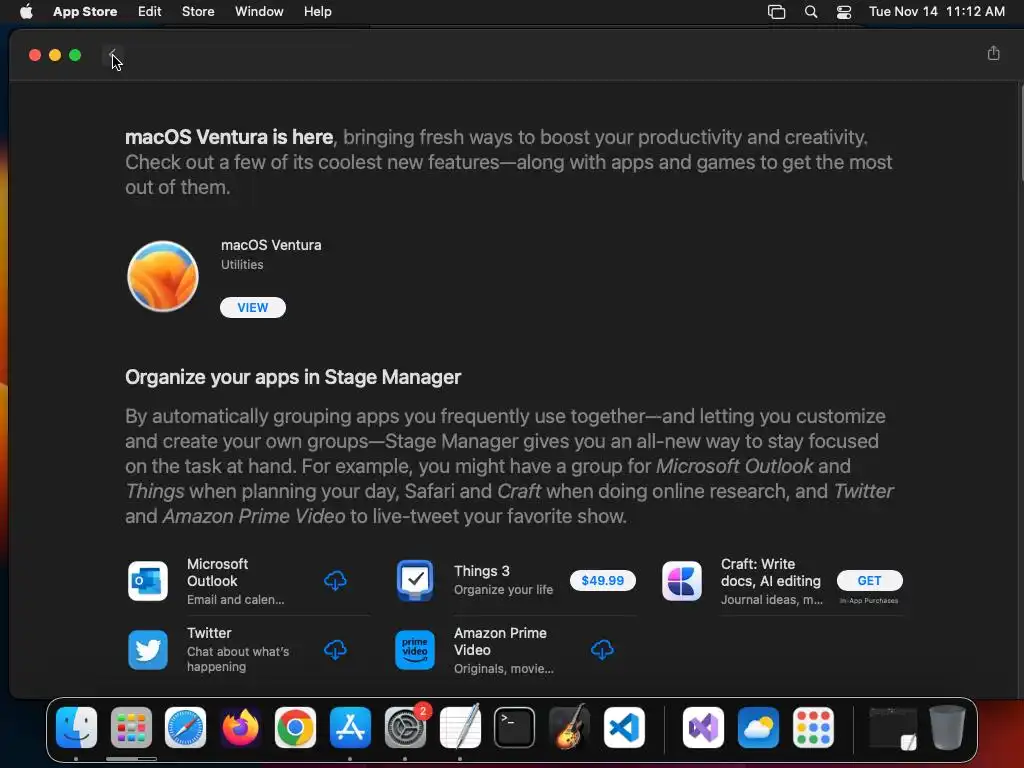Image resolution: width=1024 pixels, height=768 pixels.
Task: Open the App Store menu
Action: (x=85, y=11)
